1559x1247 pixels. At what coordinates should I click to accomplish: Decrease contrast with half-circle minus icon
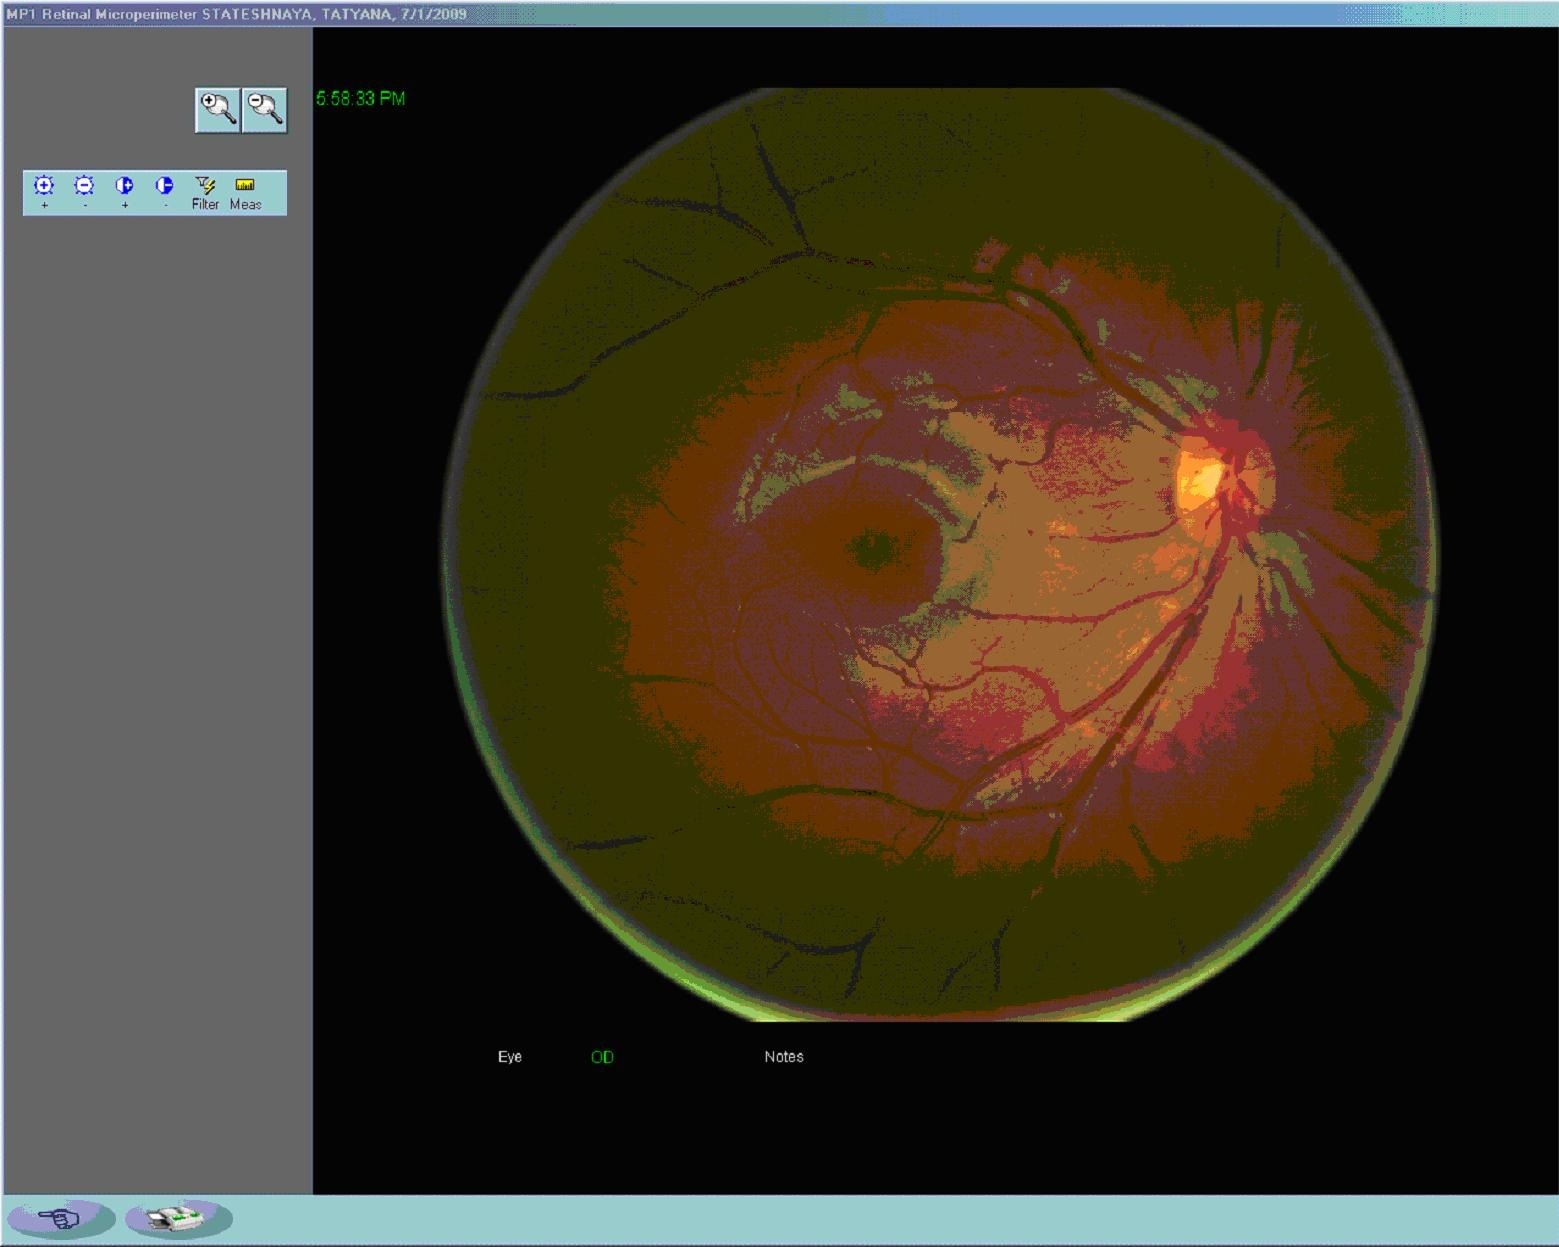(165, 186)
